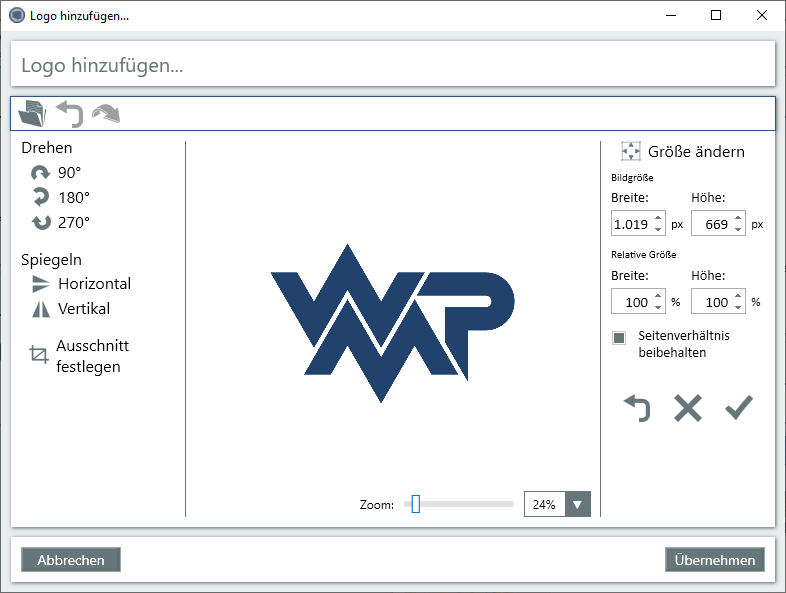Select Ausschnitt festlegen crop tool
This screenshot has width=786, height=593.
[78, 356]
